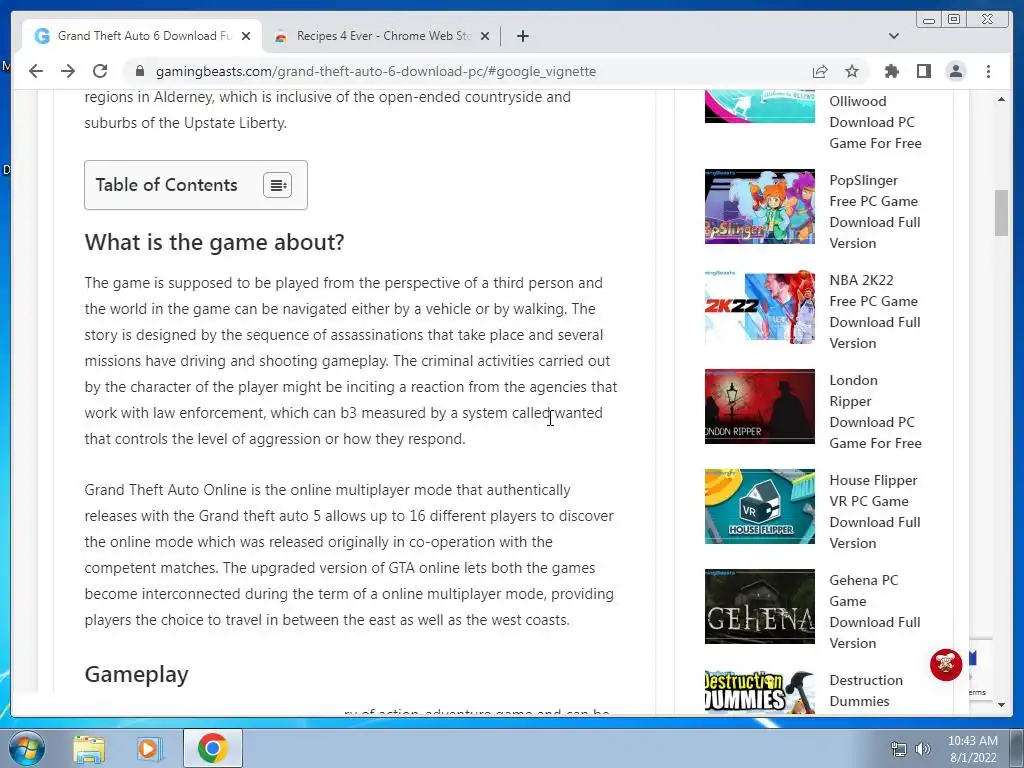Open the Destruction Dummies thumbnail
The image size is (1024, 768).
(x=760, y=692)
